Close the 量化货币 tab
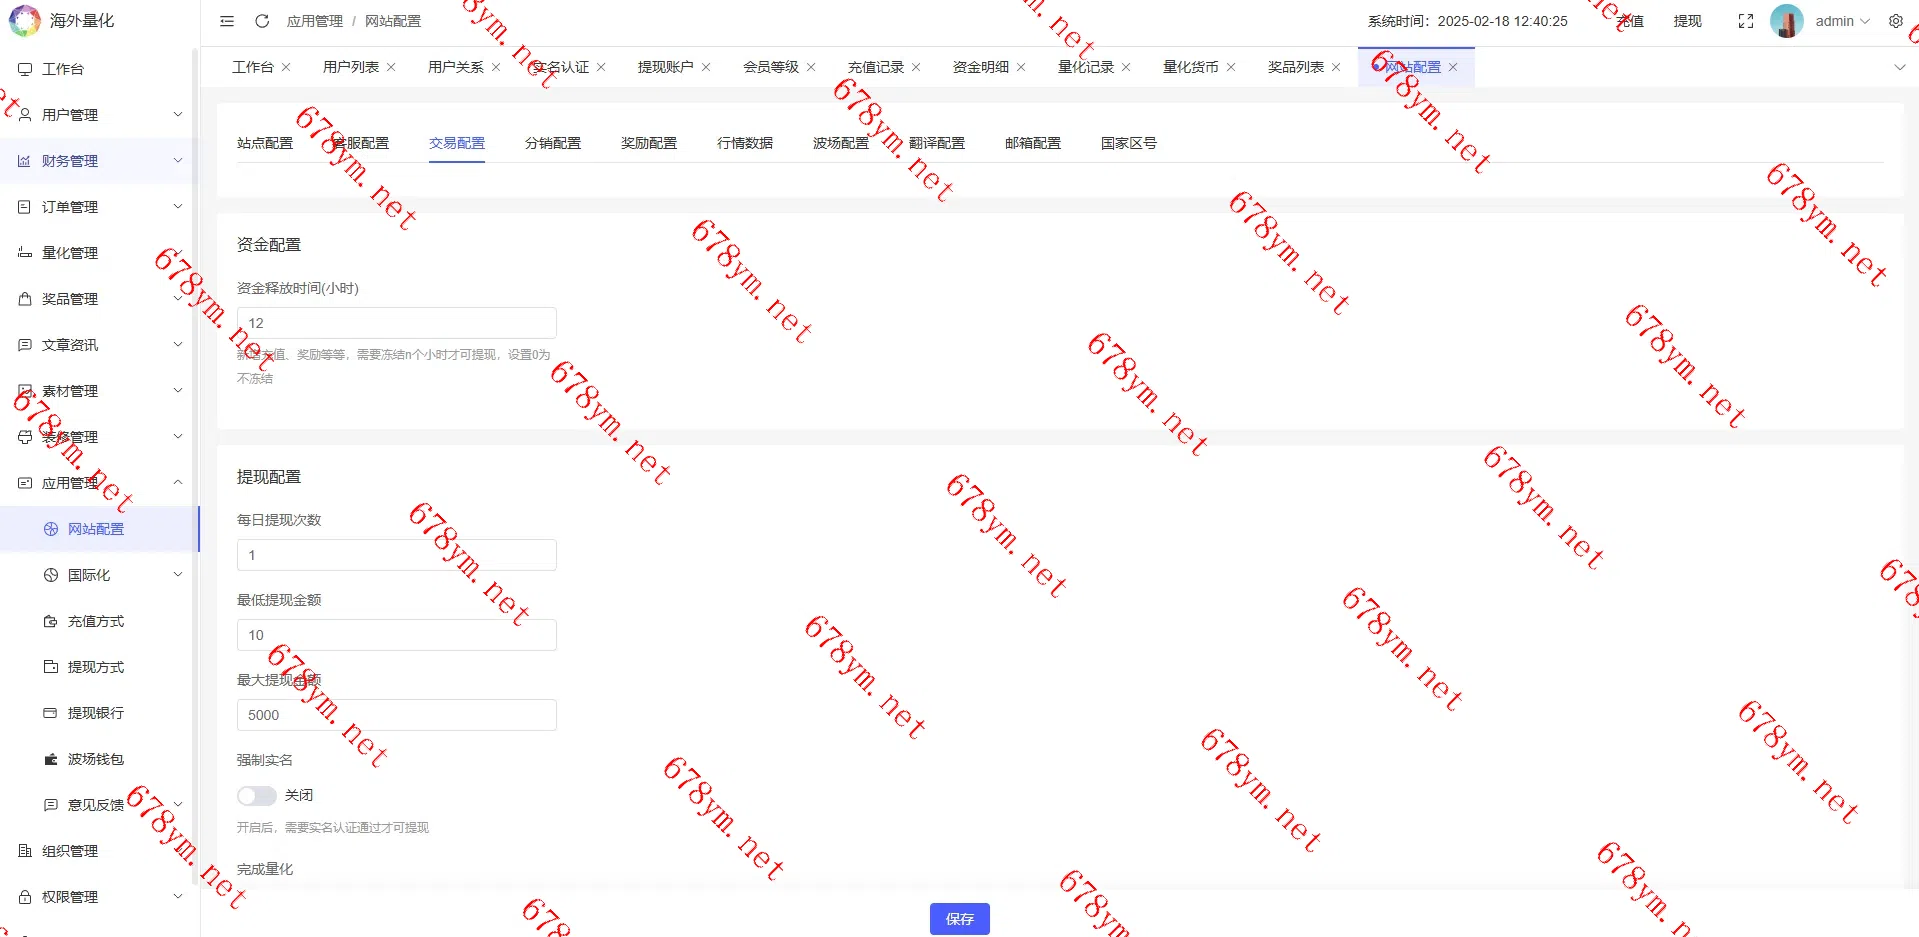Viewport: 1919px width, 937px height. [1231, 67]
